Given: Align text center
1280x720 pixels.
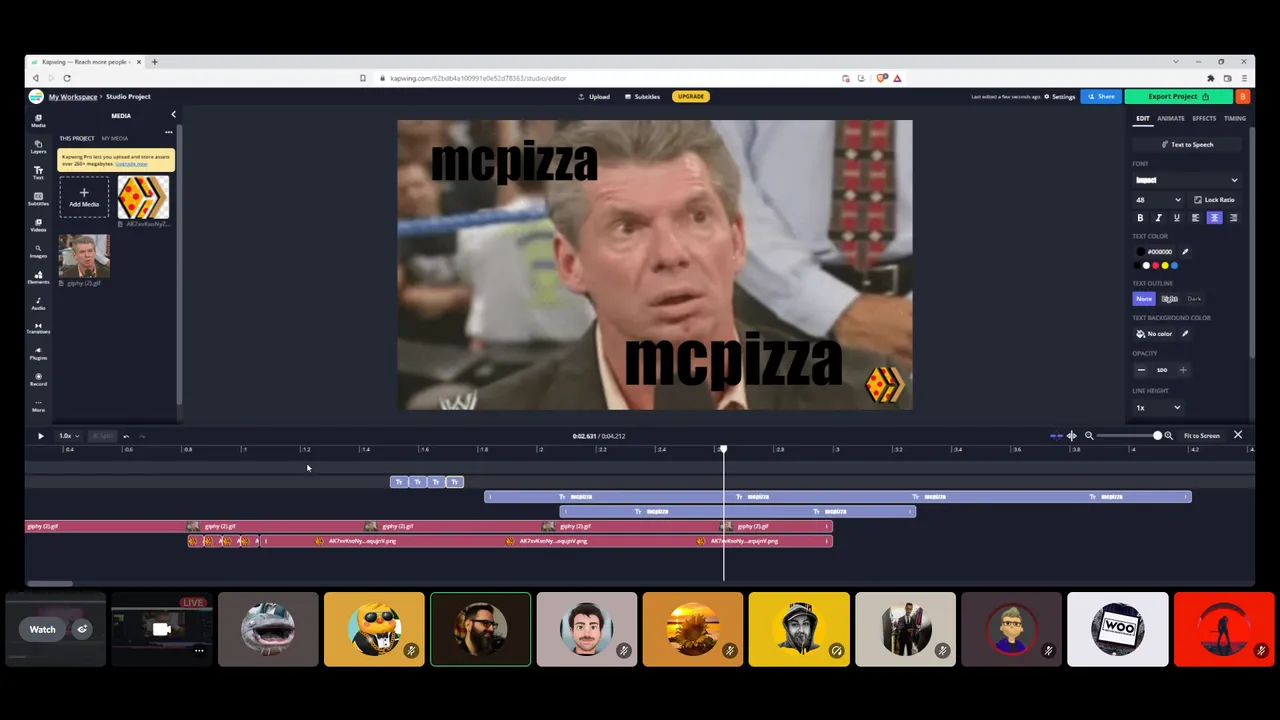Looking at the screenshot, I should (1214, 218).
